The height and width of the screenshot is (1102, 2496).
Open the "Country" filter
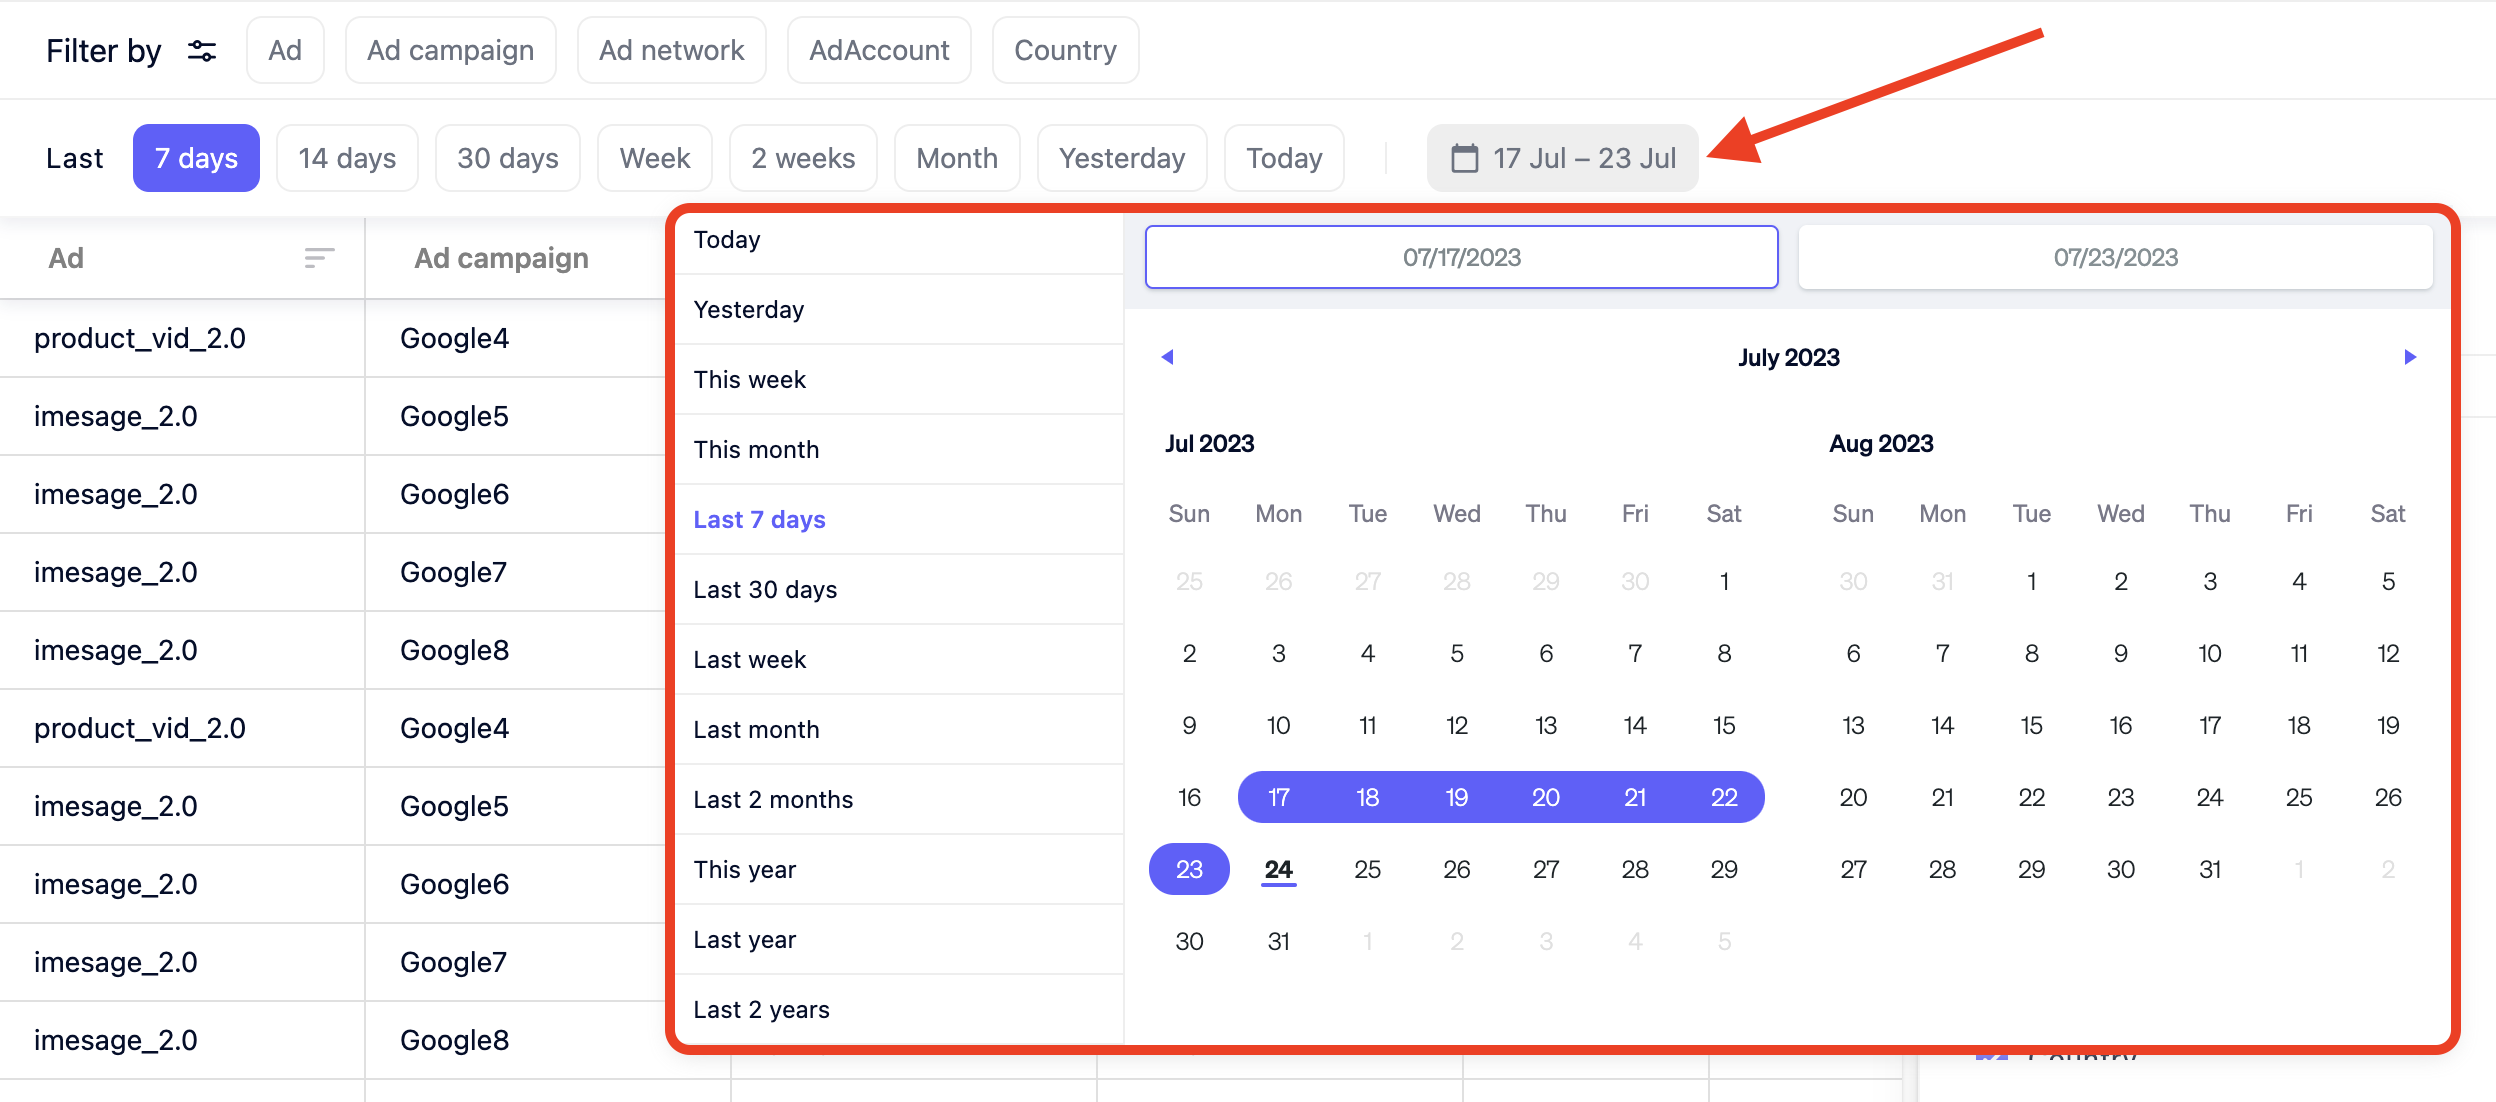[x=1065, y=50]
